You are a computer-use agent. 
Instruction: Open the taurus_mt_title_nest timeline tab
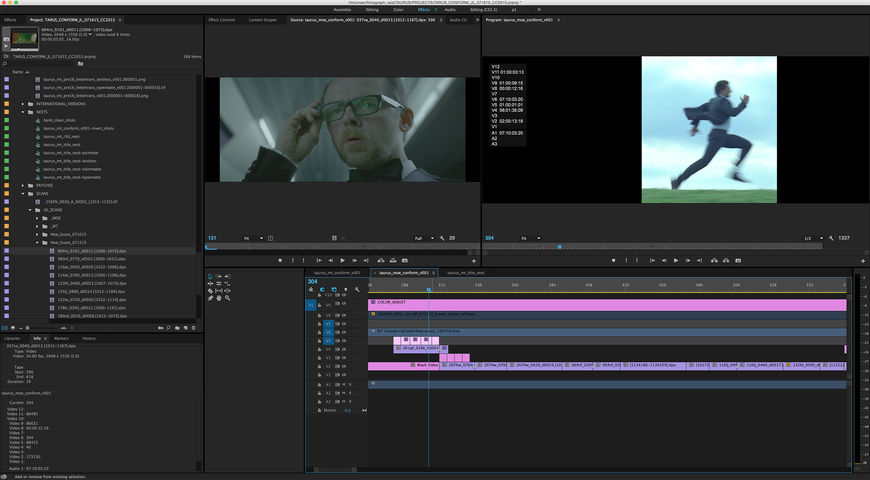pos(466,272)
